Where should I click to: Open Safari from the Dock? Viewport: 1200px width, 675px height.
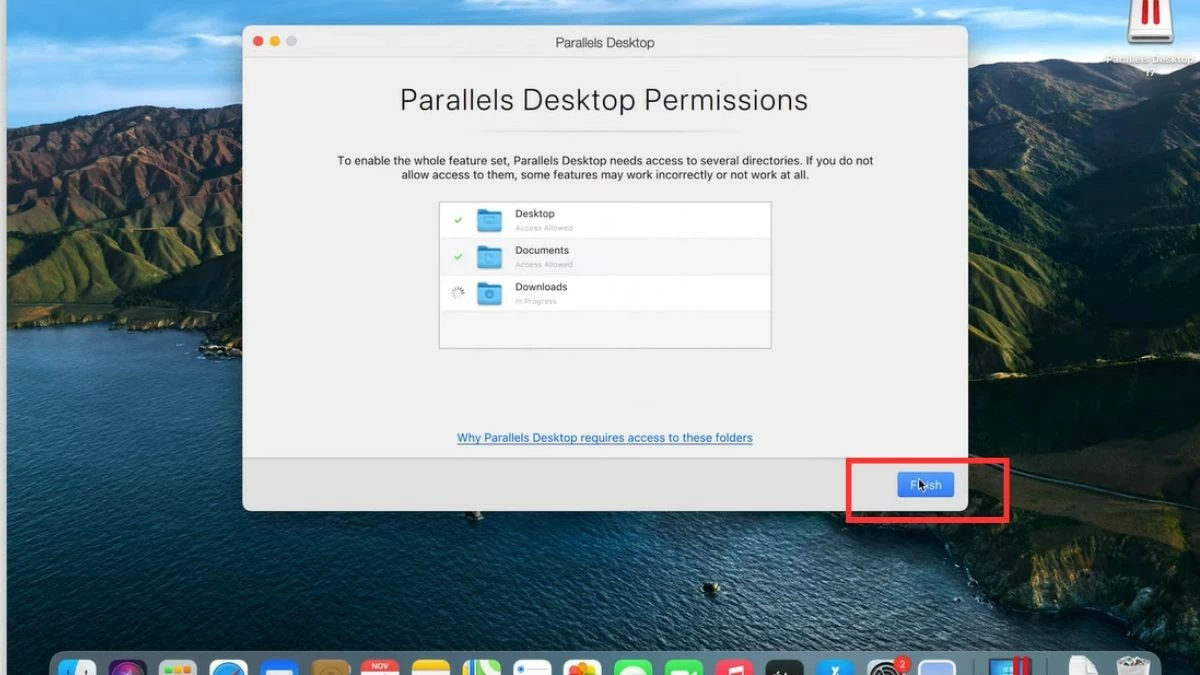pos(228,668)
